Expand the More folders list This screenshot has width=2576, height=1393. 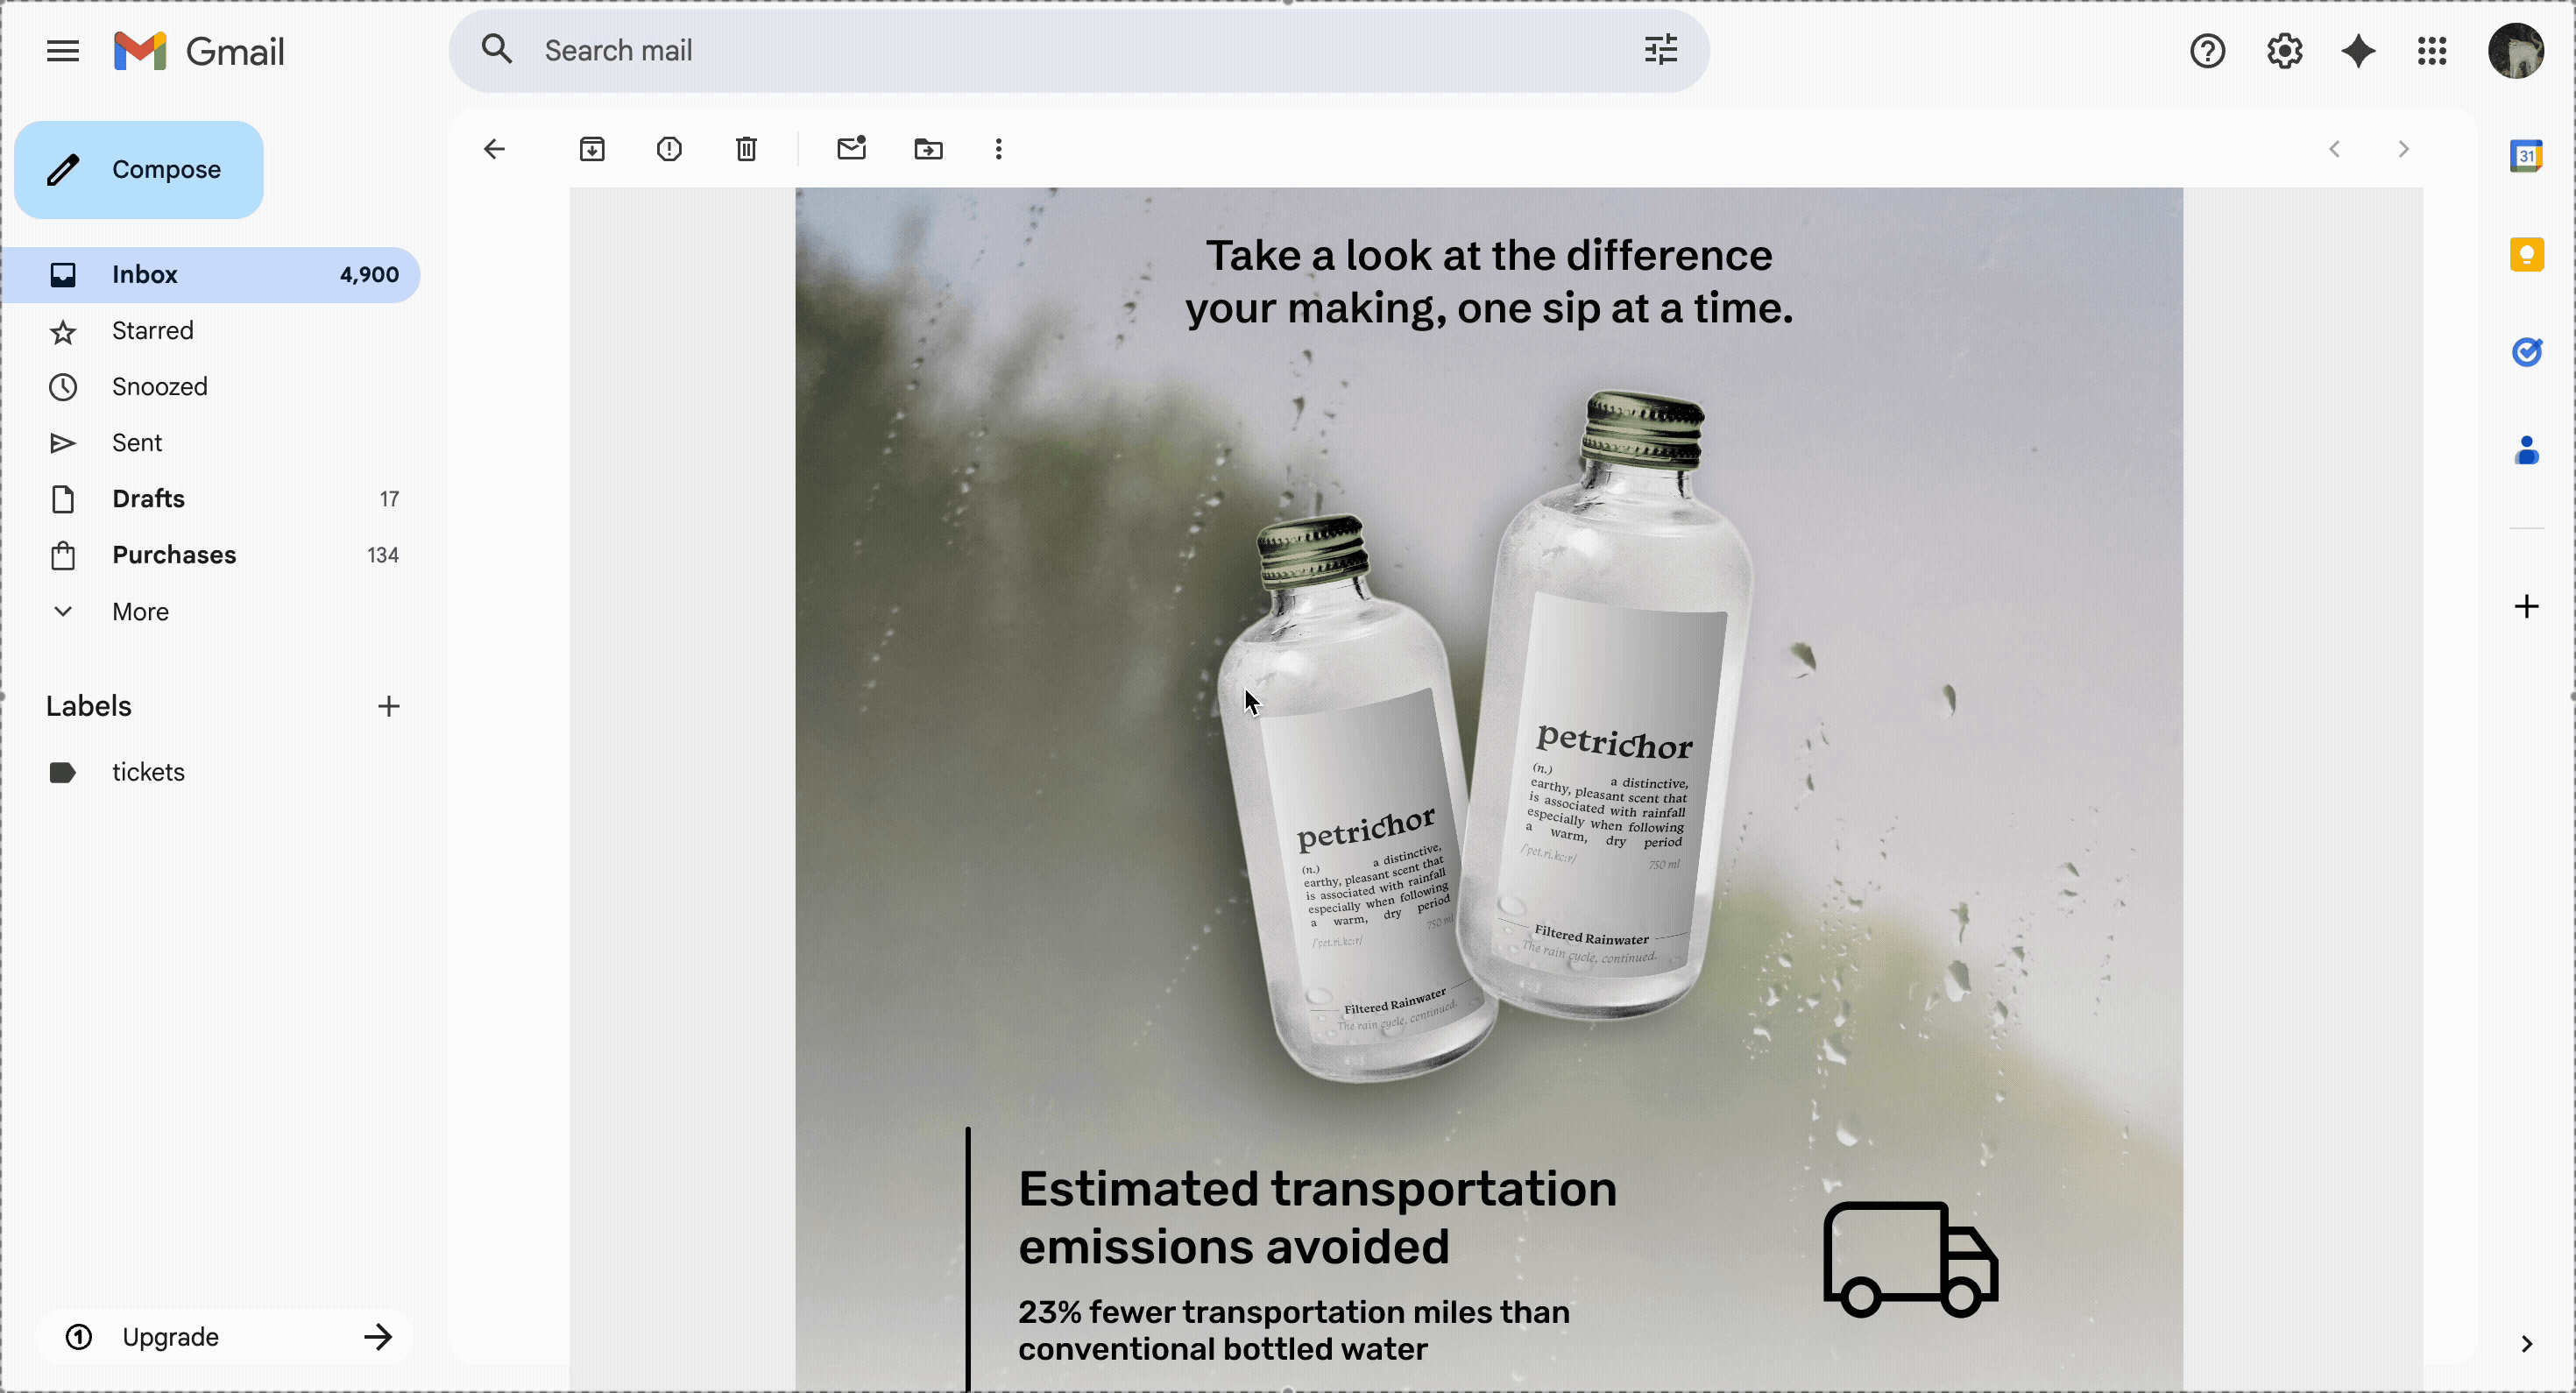(210, 611)
